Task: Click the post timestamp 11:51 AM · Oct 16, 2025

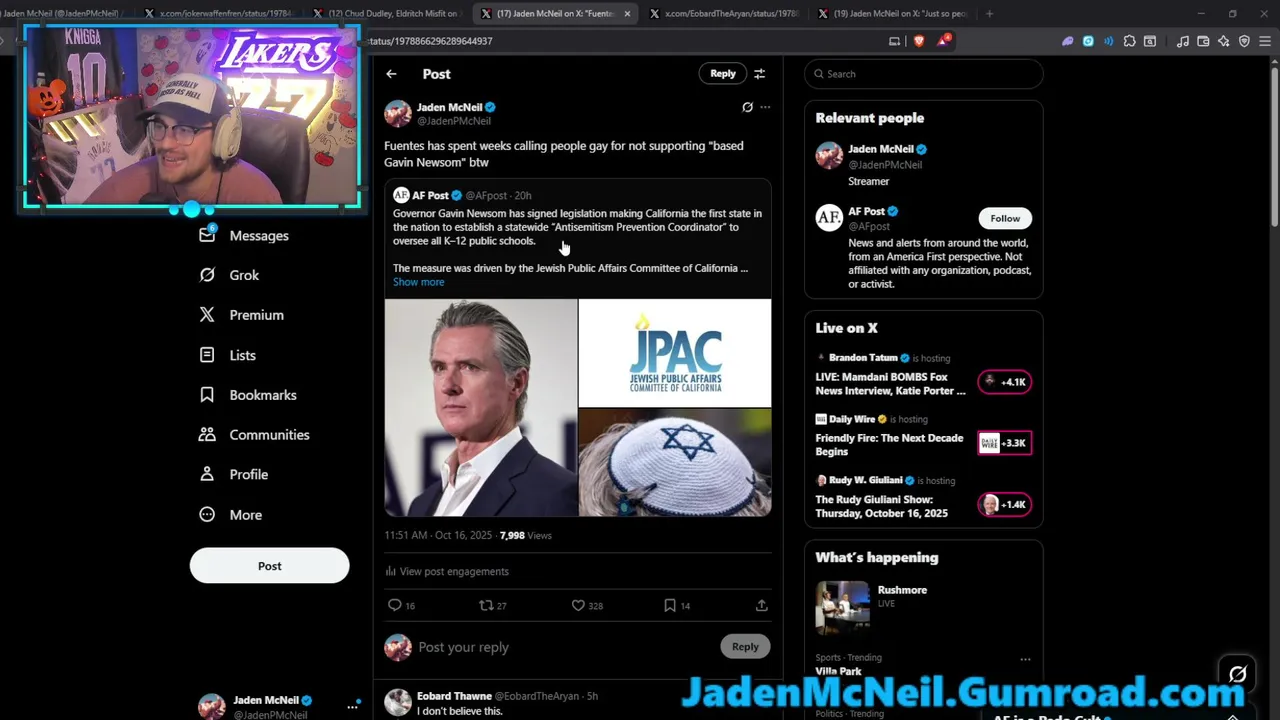Action: (438, 536)
